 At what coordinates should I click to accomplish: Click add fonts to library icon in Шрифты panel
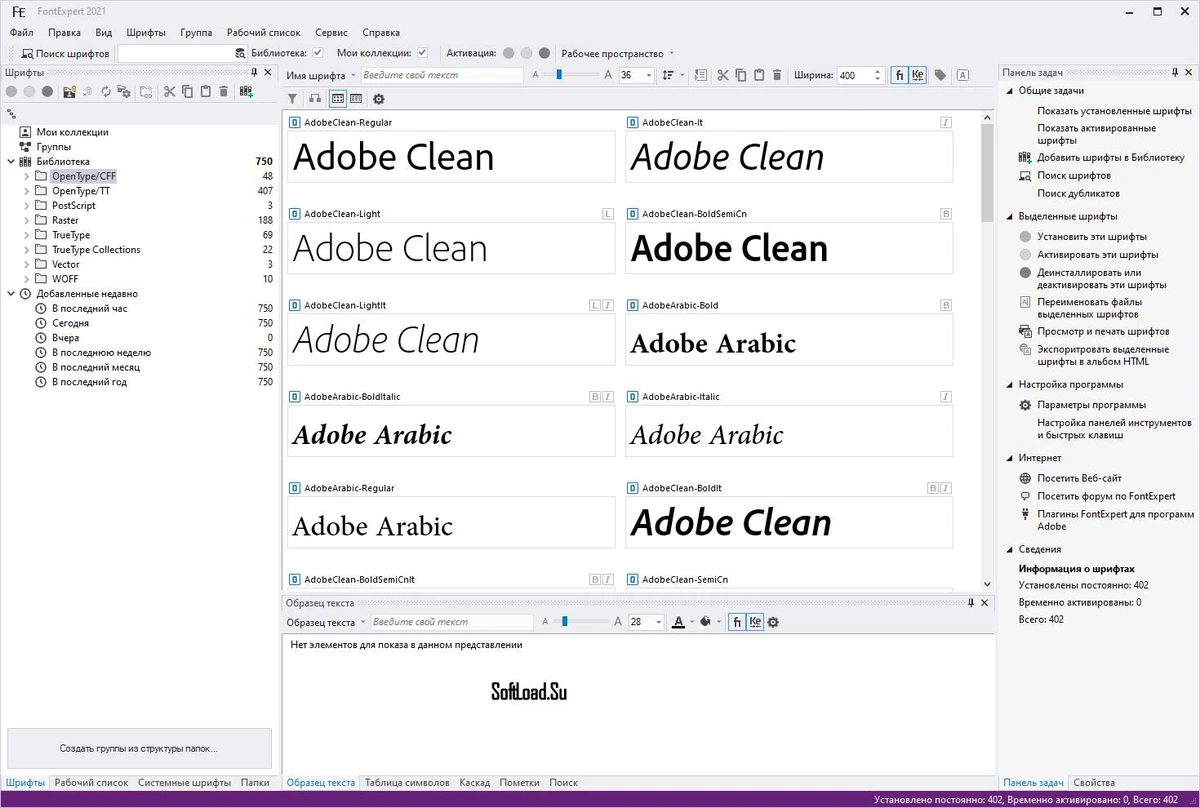[245, 91]
